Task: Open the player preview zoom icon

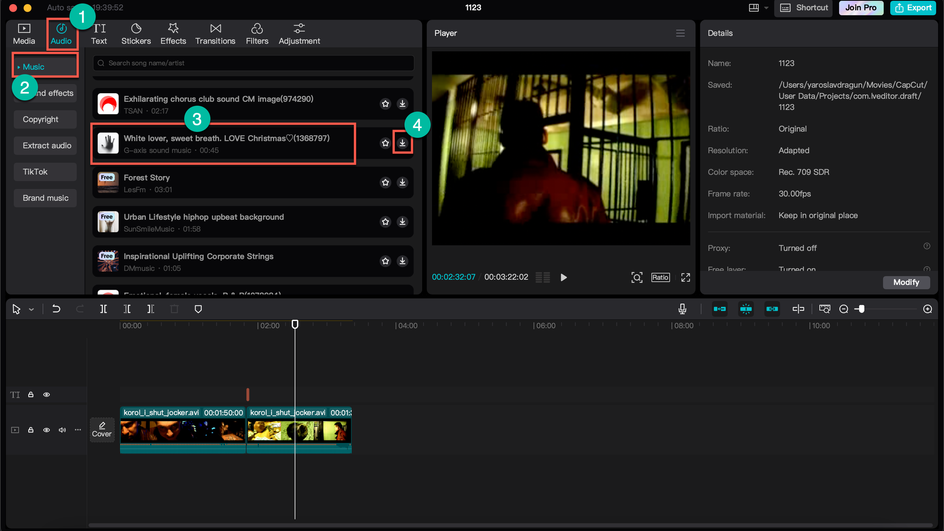Action: (x=636, y=278)
